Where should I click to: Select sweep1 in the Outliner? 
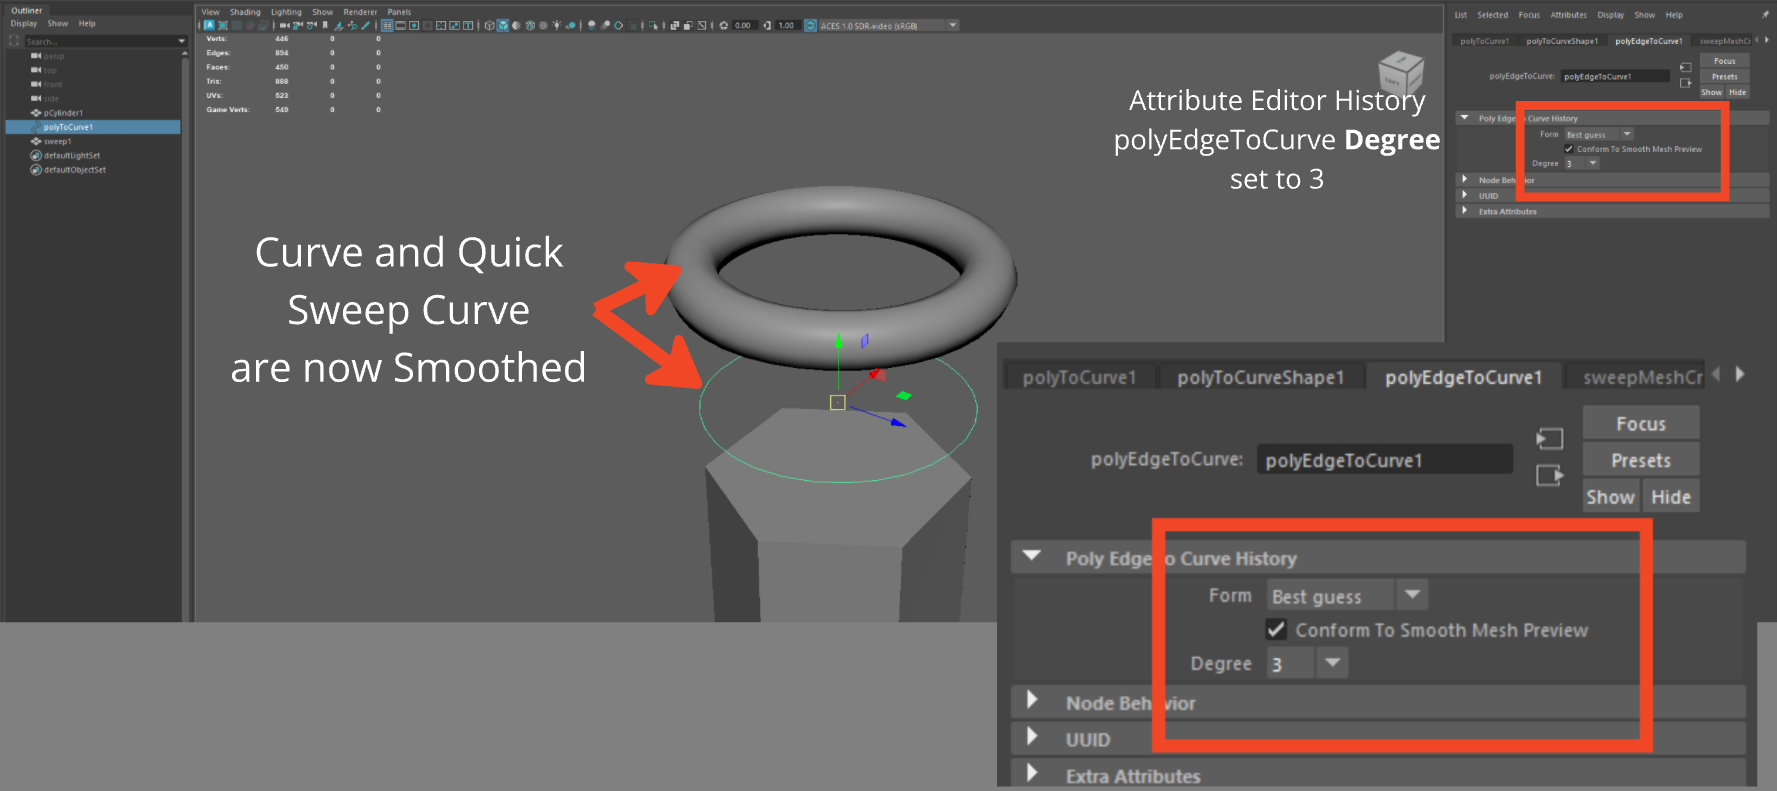(57, 141)
